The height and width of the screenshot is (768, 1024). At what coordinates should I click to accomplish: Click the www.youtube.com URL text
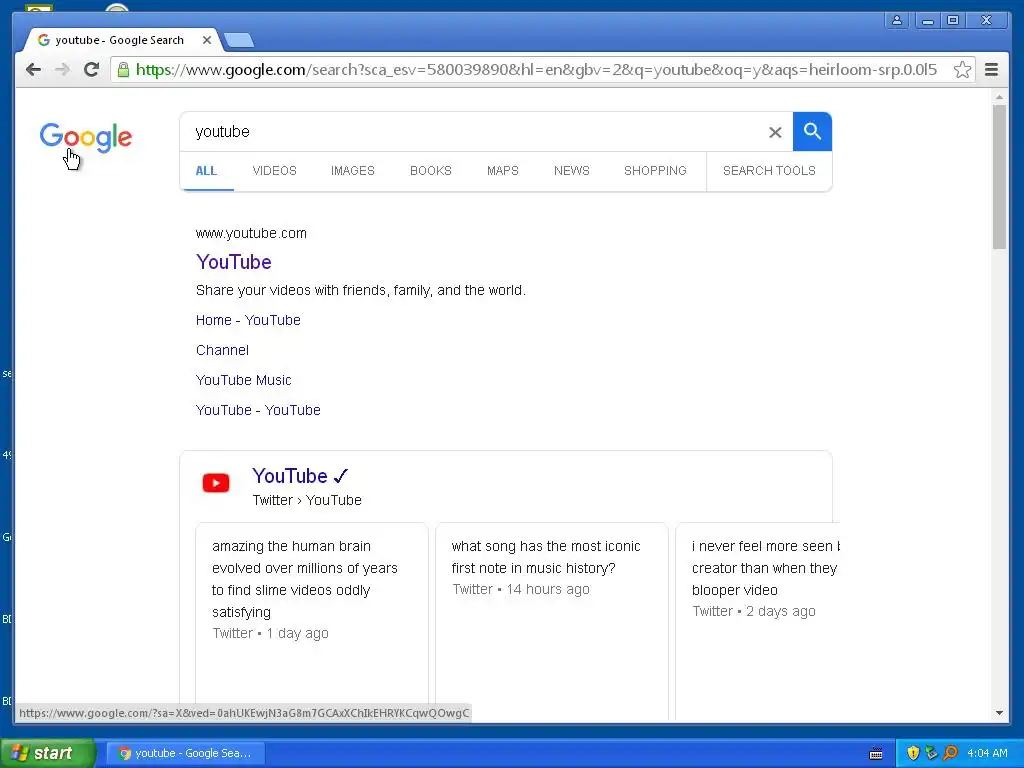tap(251, 233)
